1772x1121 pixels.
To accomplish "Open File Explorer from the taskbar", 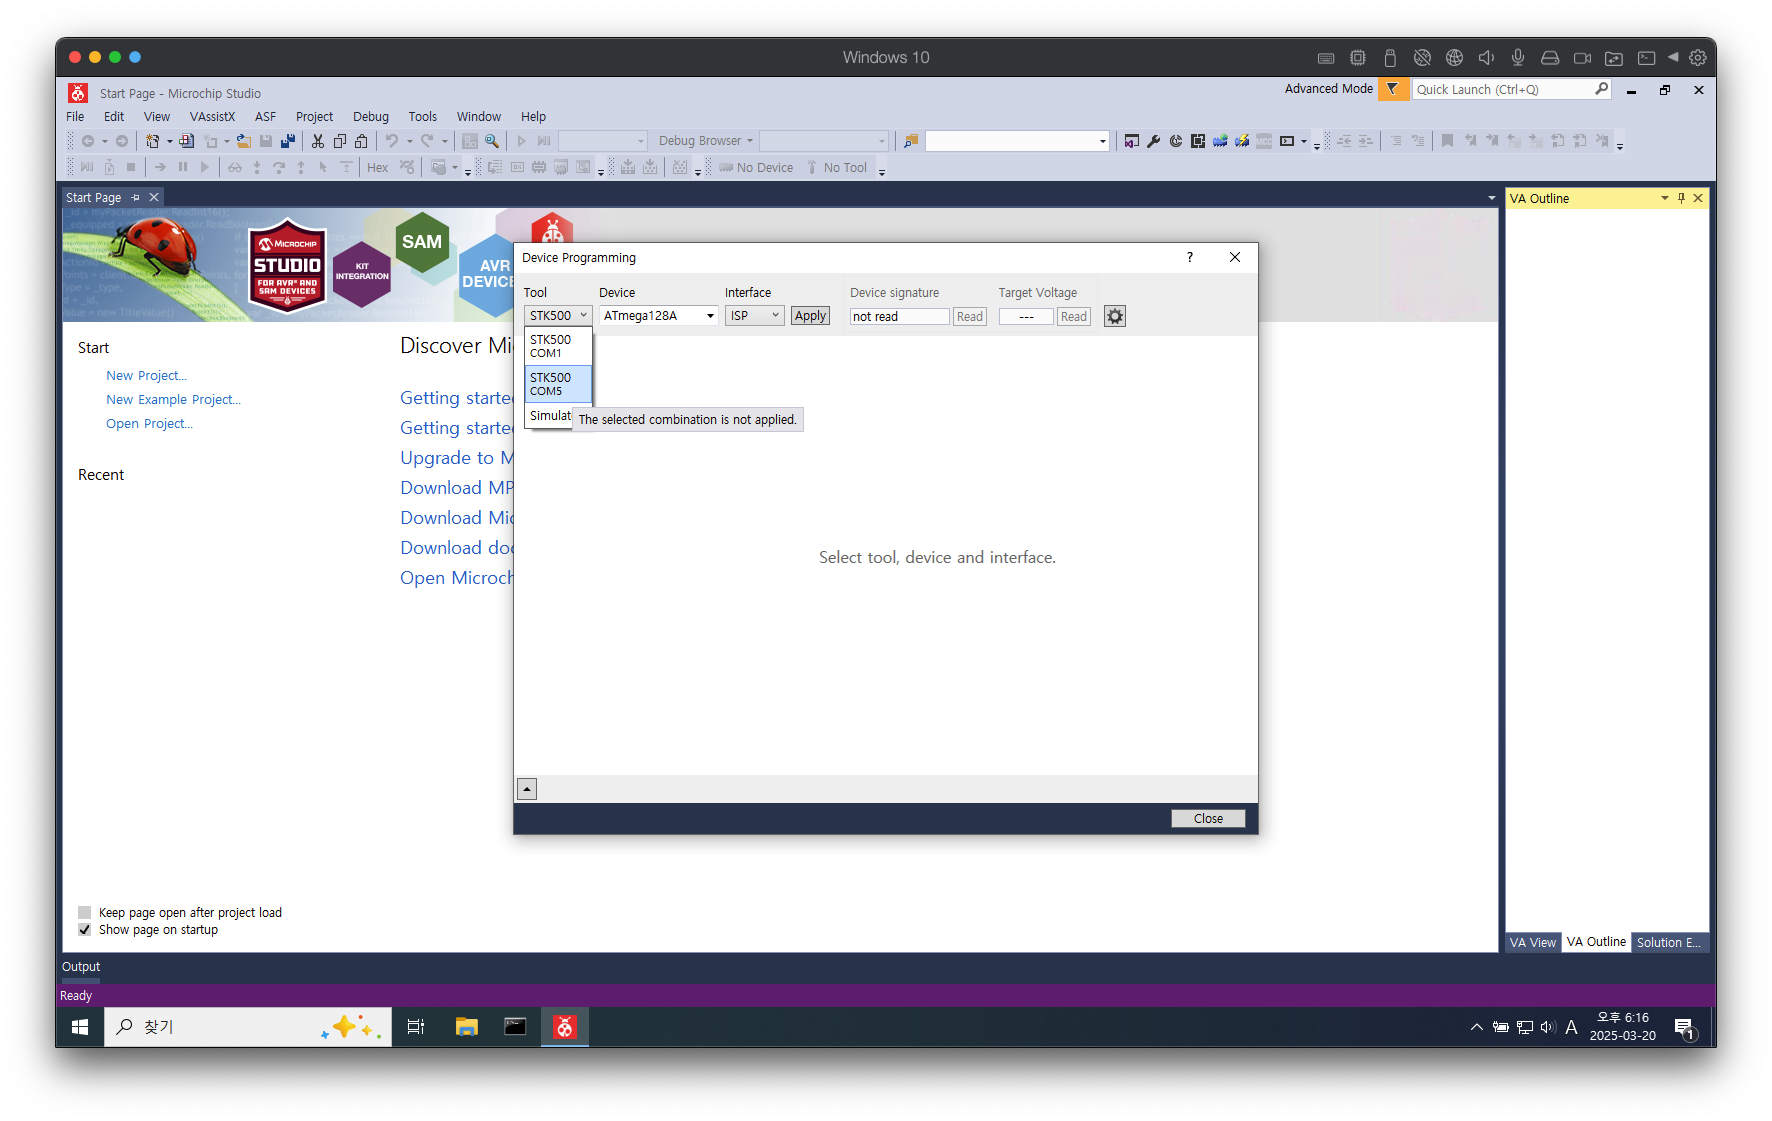I will [466, 1027].
